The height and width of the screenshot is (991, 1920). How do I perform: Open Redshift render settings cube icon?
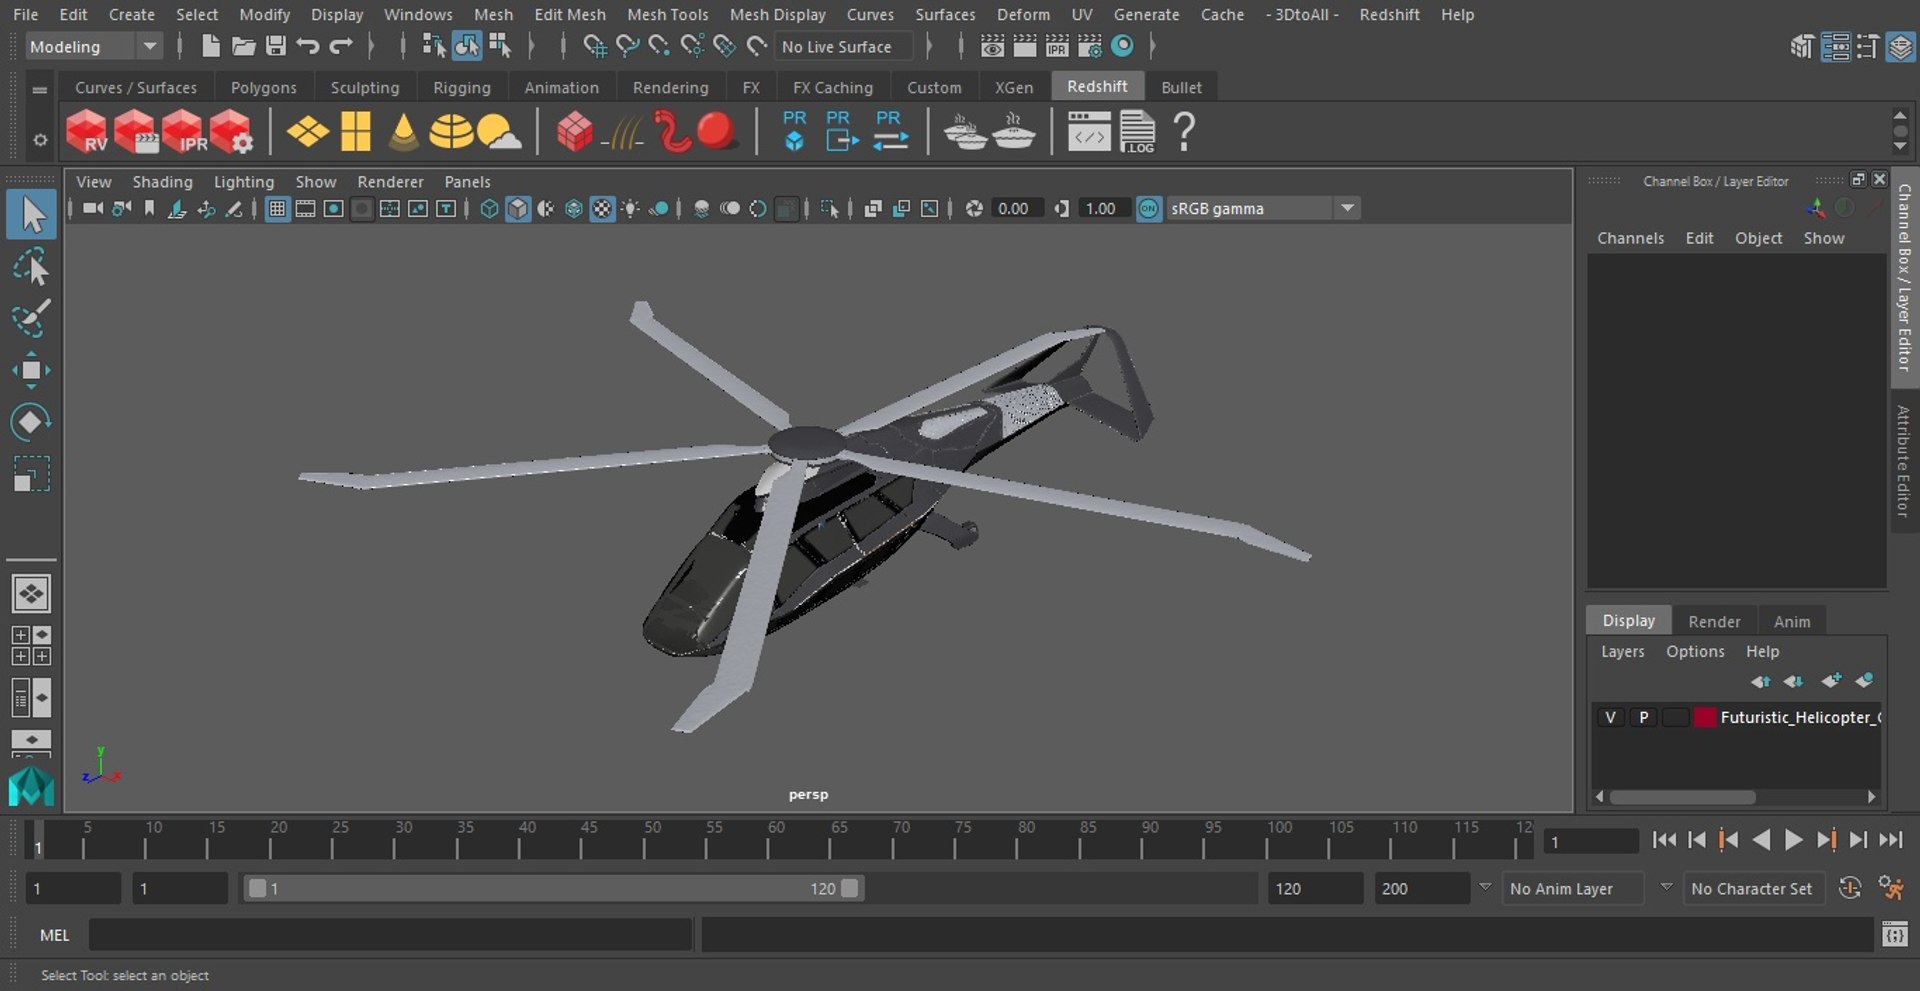pyautogui.click(x=231, y=131)
